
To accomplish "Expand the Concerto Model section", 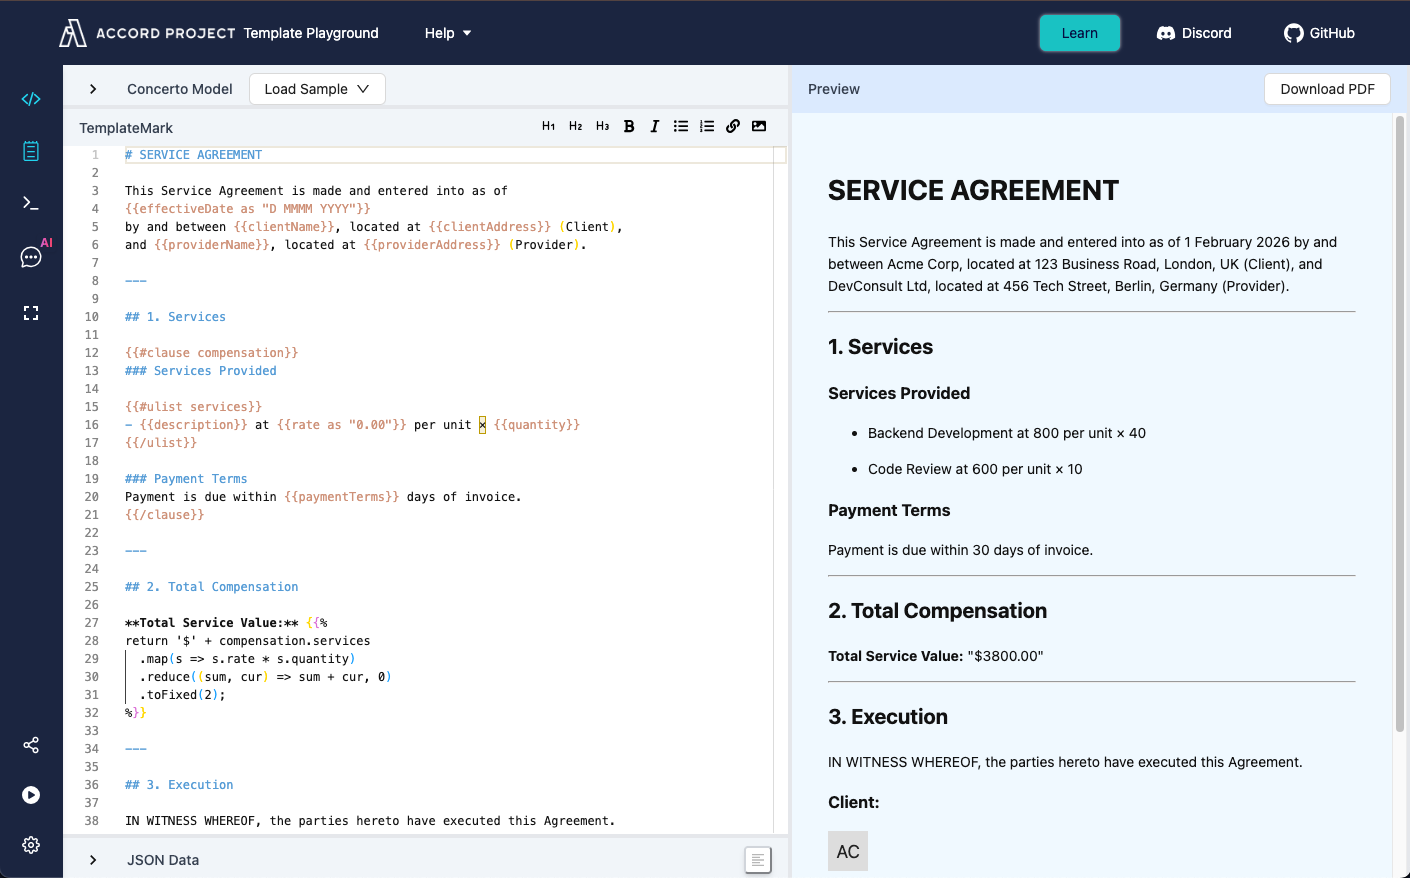I will 93,88.
